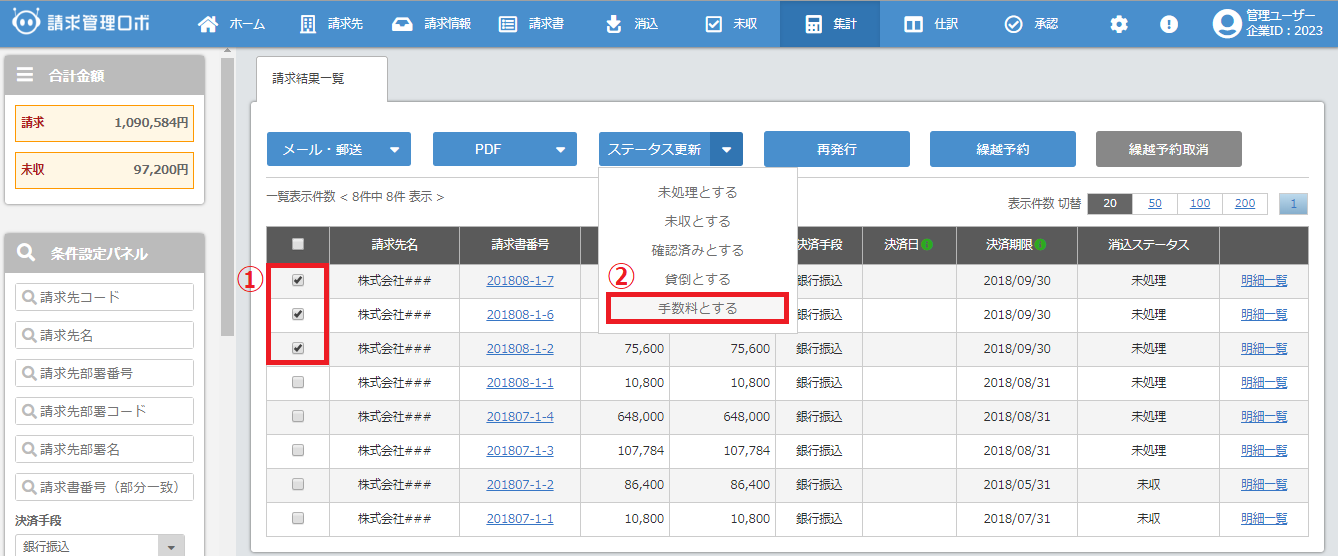This screenshot has width=1338, height=556.
Task: Click the 消込ステータス column header
Action: [x=1149, y=245]
